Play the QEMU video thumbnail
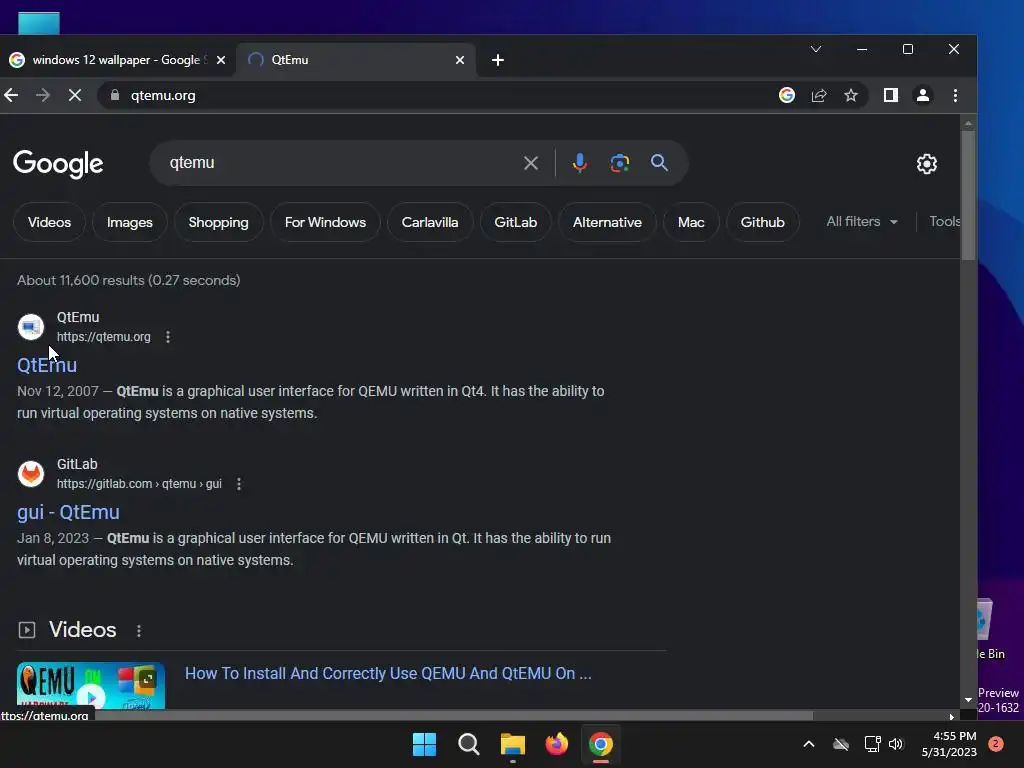 coord(91,686)
